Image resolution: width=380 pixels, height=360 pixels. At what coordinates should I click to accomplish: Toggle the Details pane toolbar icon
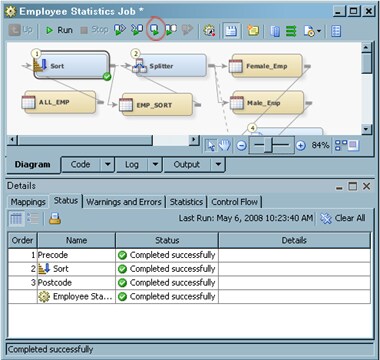coord(231,31)
